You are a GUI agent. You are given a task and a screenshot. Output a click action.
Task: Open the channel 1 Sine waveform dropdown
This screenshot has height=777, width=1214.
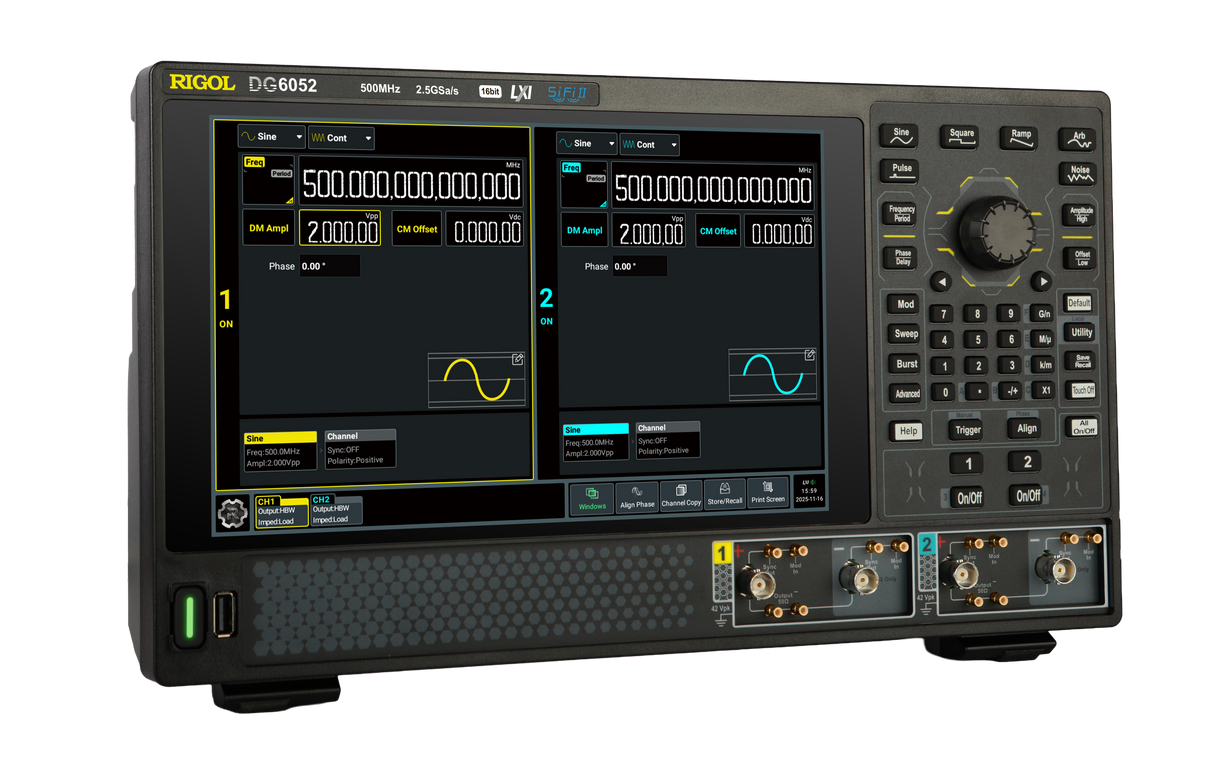(x=271, y=137)
